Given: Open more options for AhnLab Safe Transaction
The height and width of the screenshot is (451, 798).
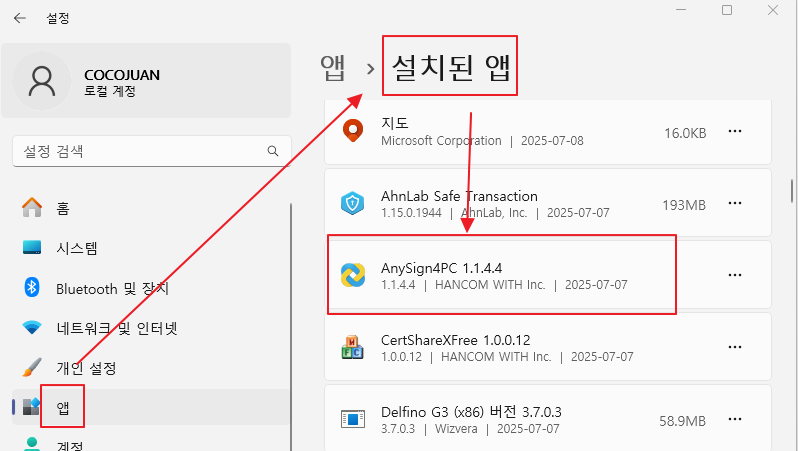Looking at the screenshot, I should point(735,203).
